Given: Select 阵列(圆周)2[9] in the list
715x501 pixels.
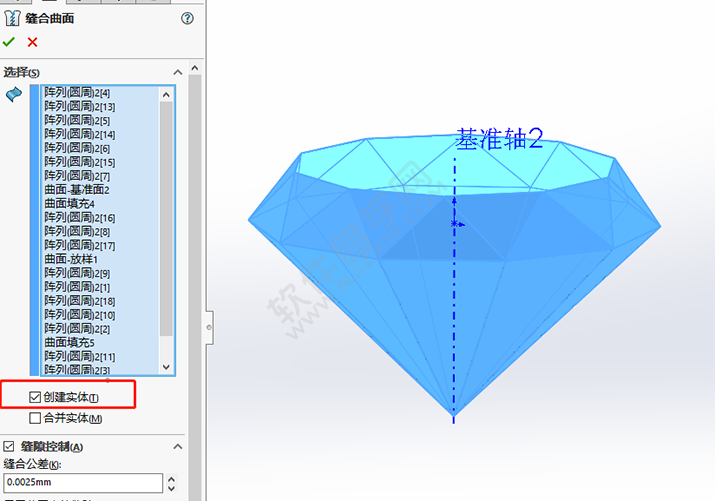Looking at the screenshot, I should tap(77, 273).
